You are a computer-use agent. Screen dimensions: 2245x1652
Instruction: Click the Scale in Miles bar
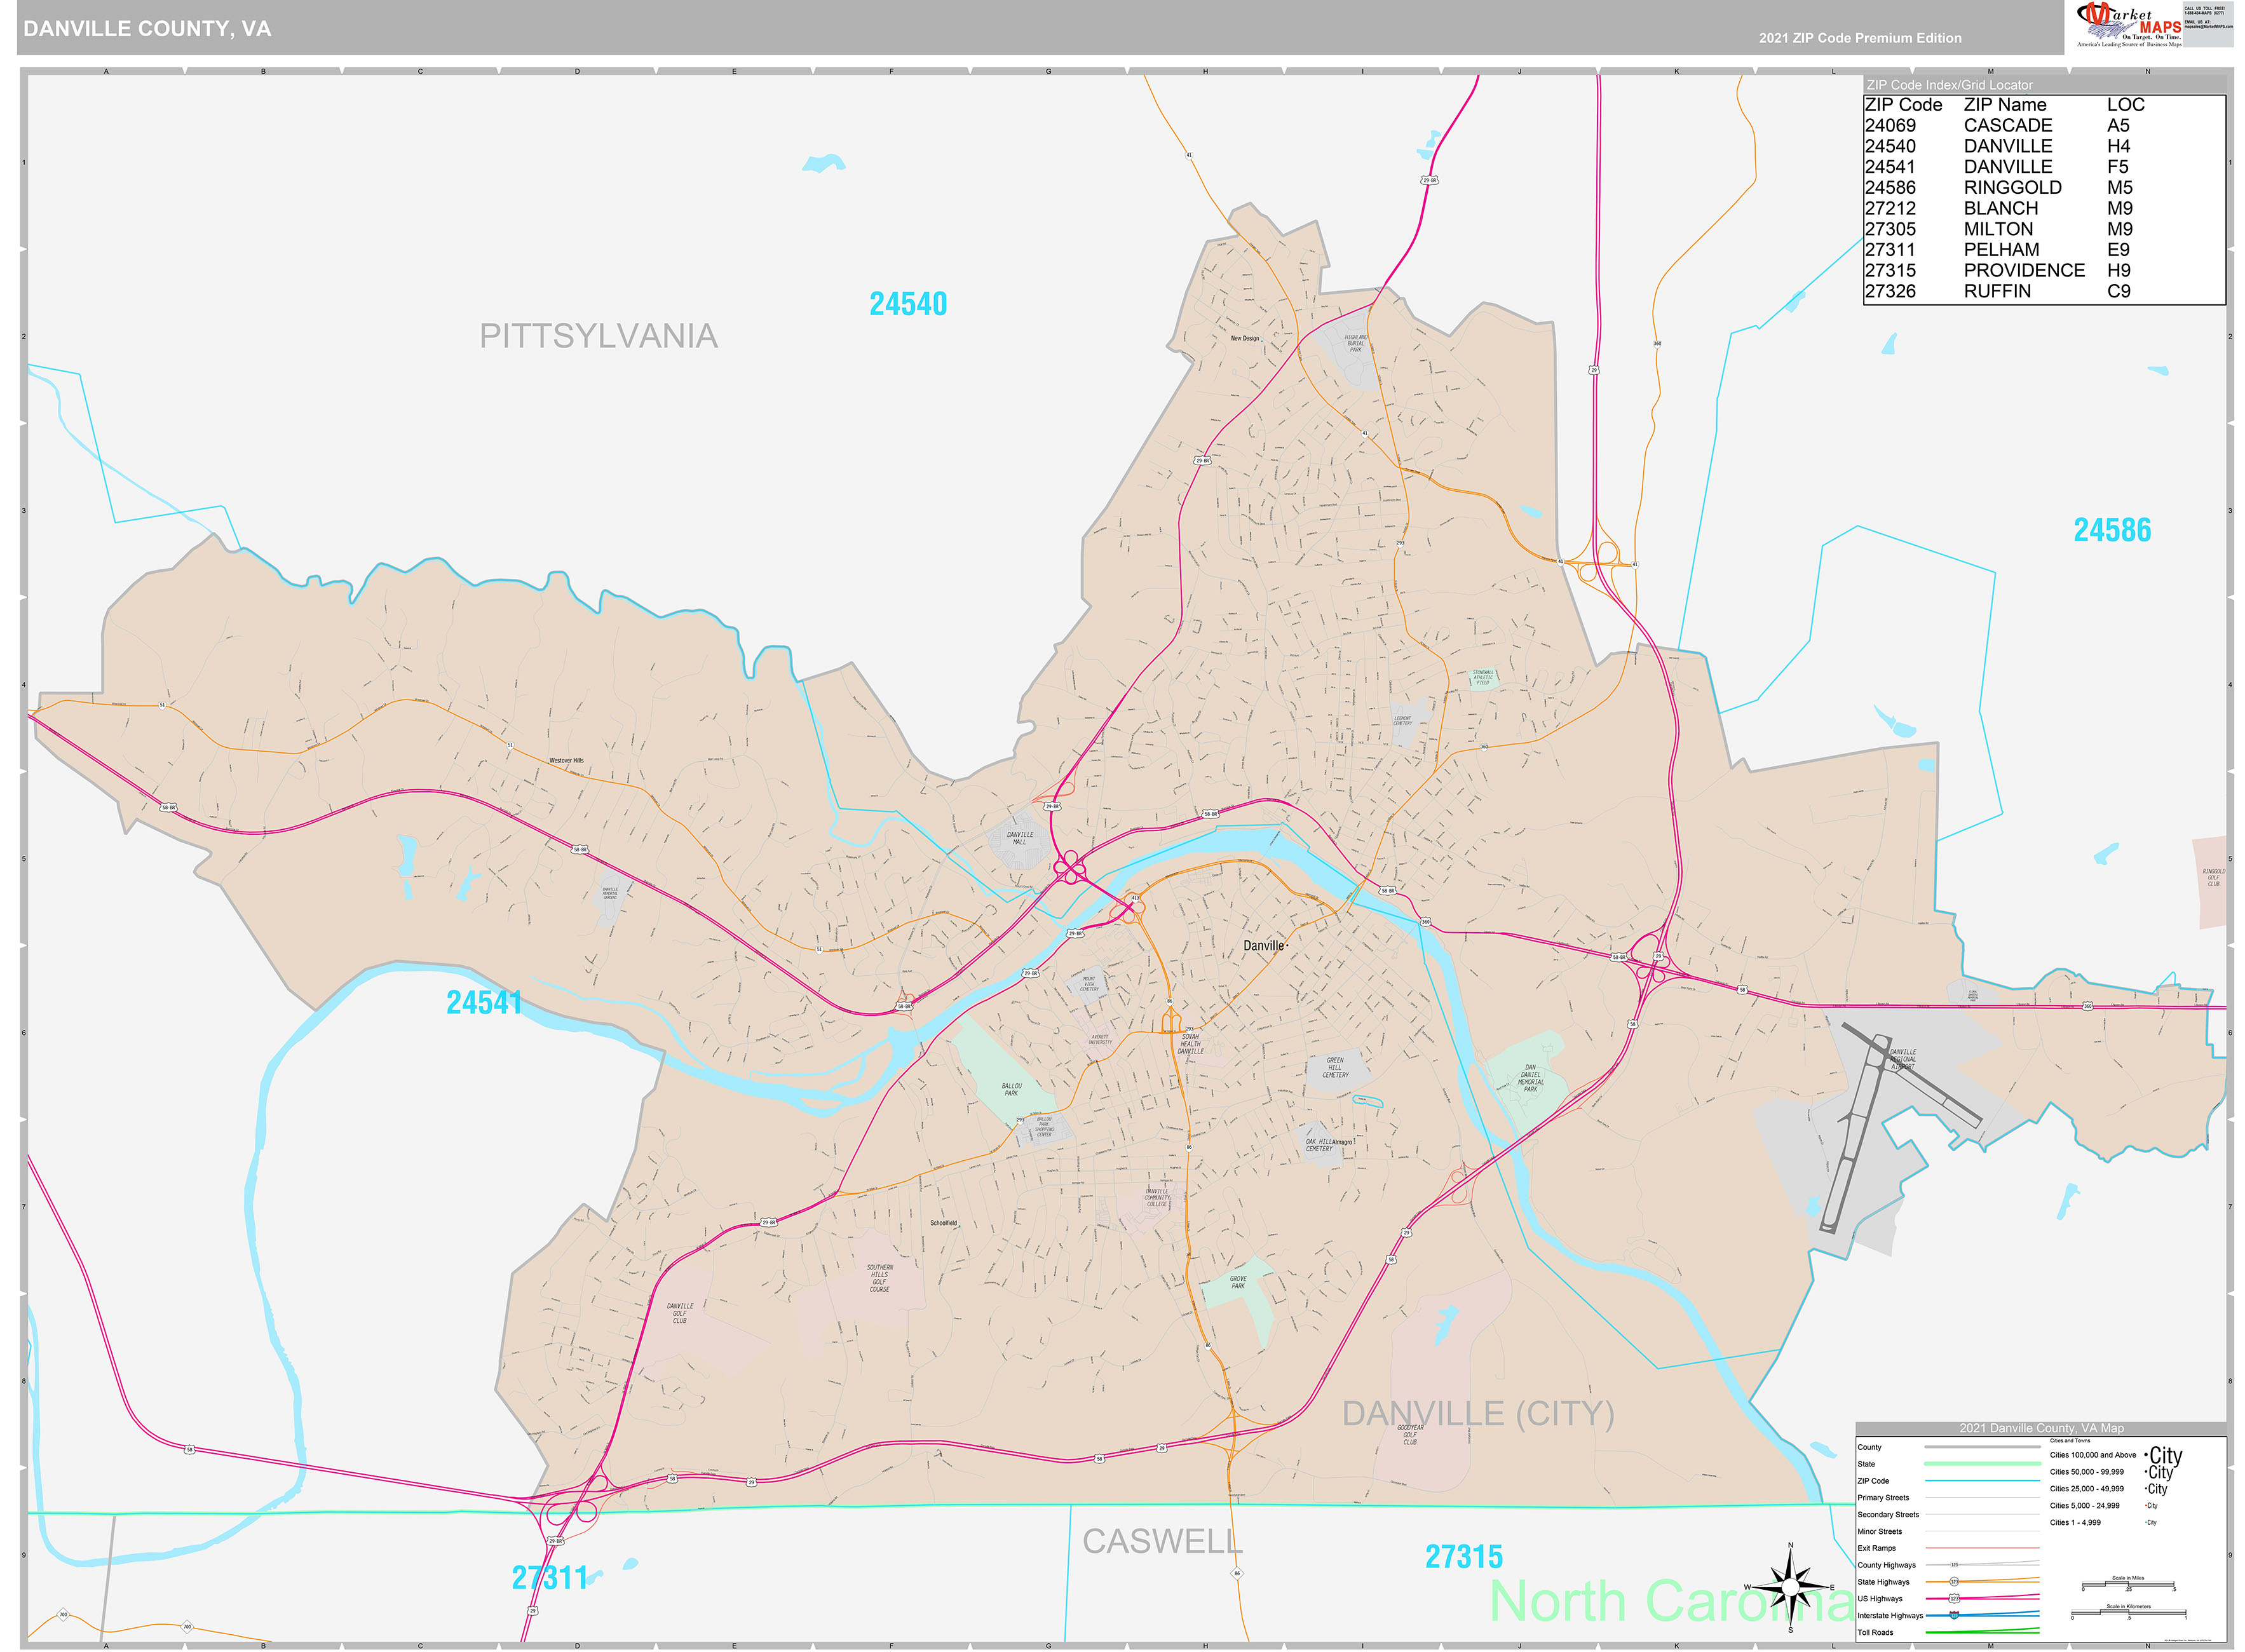coord(2129,1584)
